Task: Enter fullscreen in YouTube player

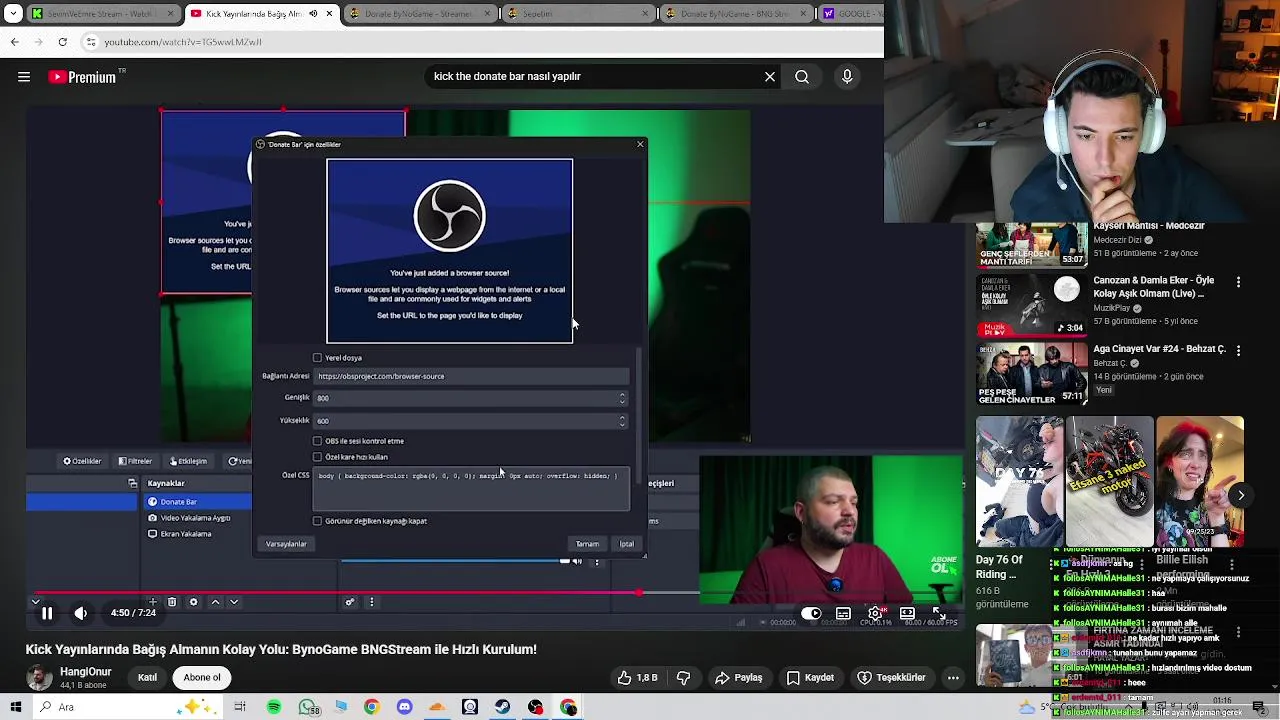Action: click(x=939, y=613)
